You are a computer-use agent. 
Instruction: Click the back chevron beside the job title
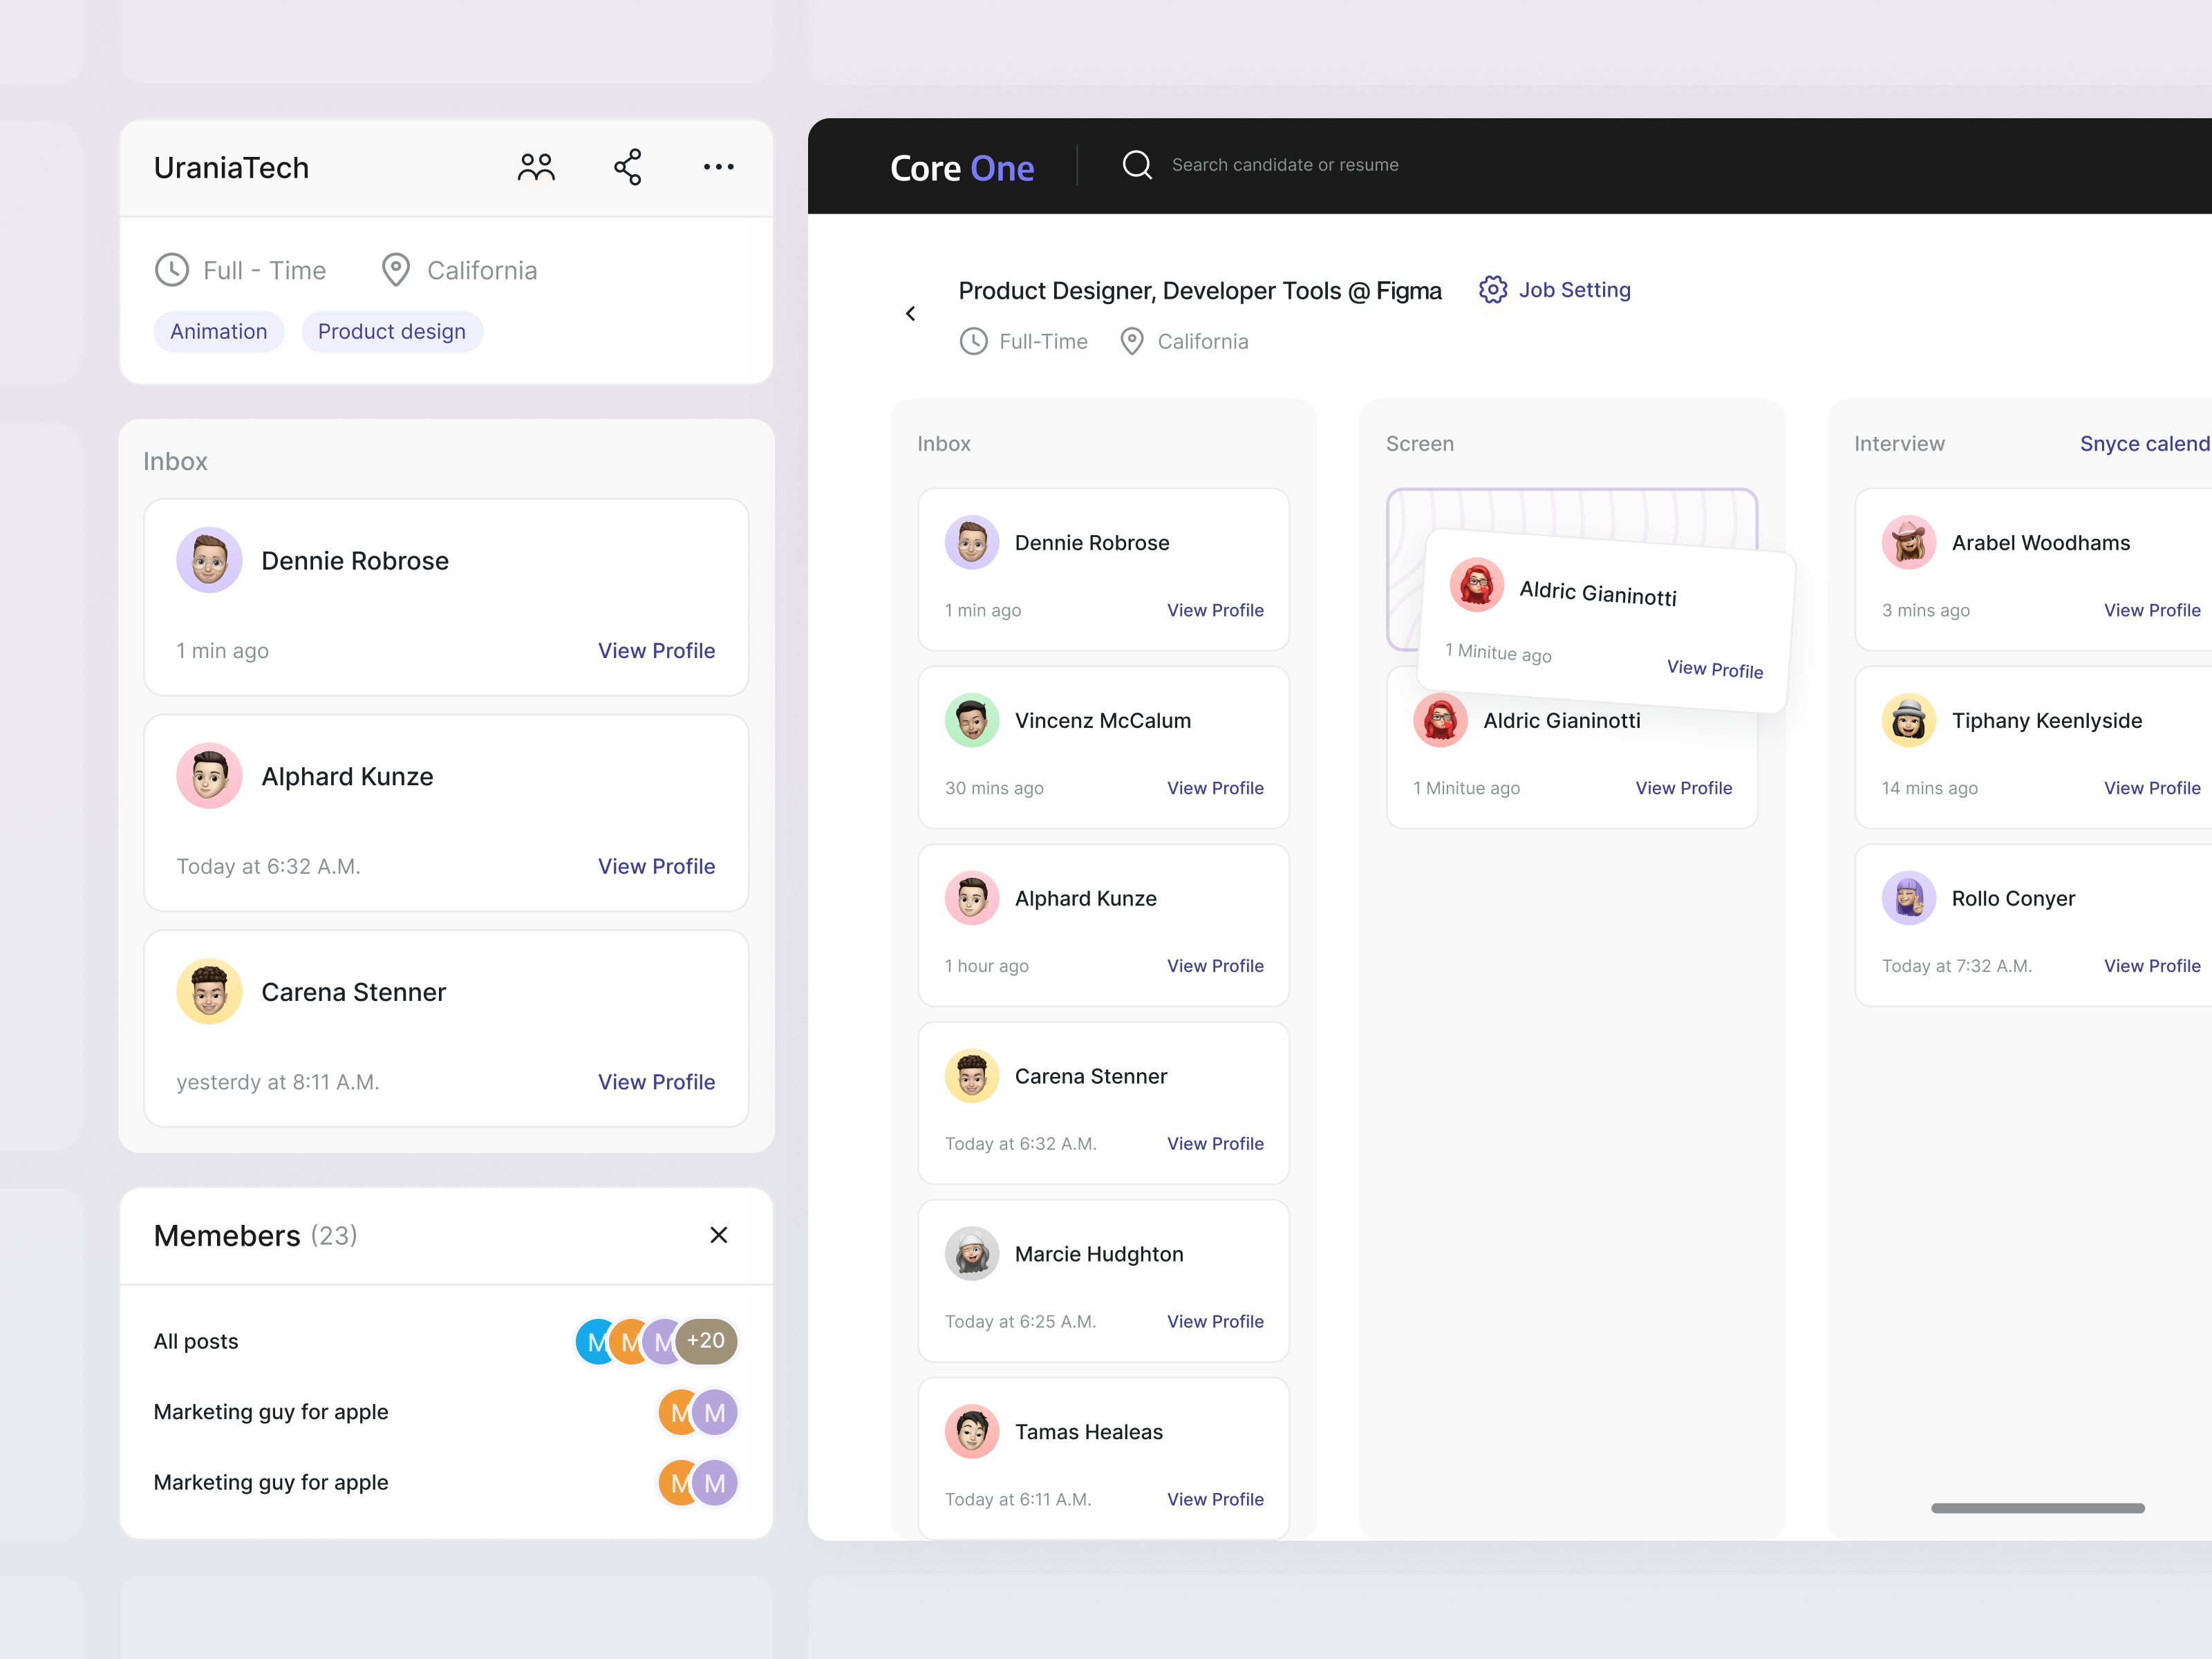click(910, 313)
